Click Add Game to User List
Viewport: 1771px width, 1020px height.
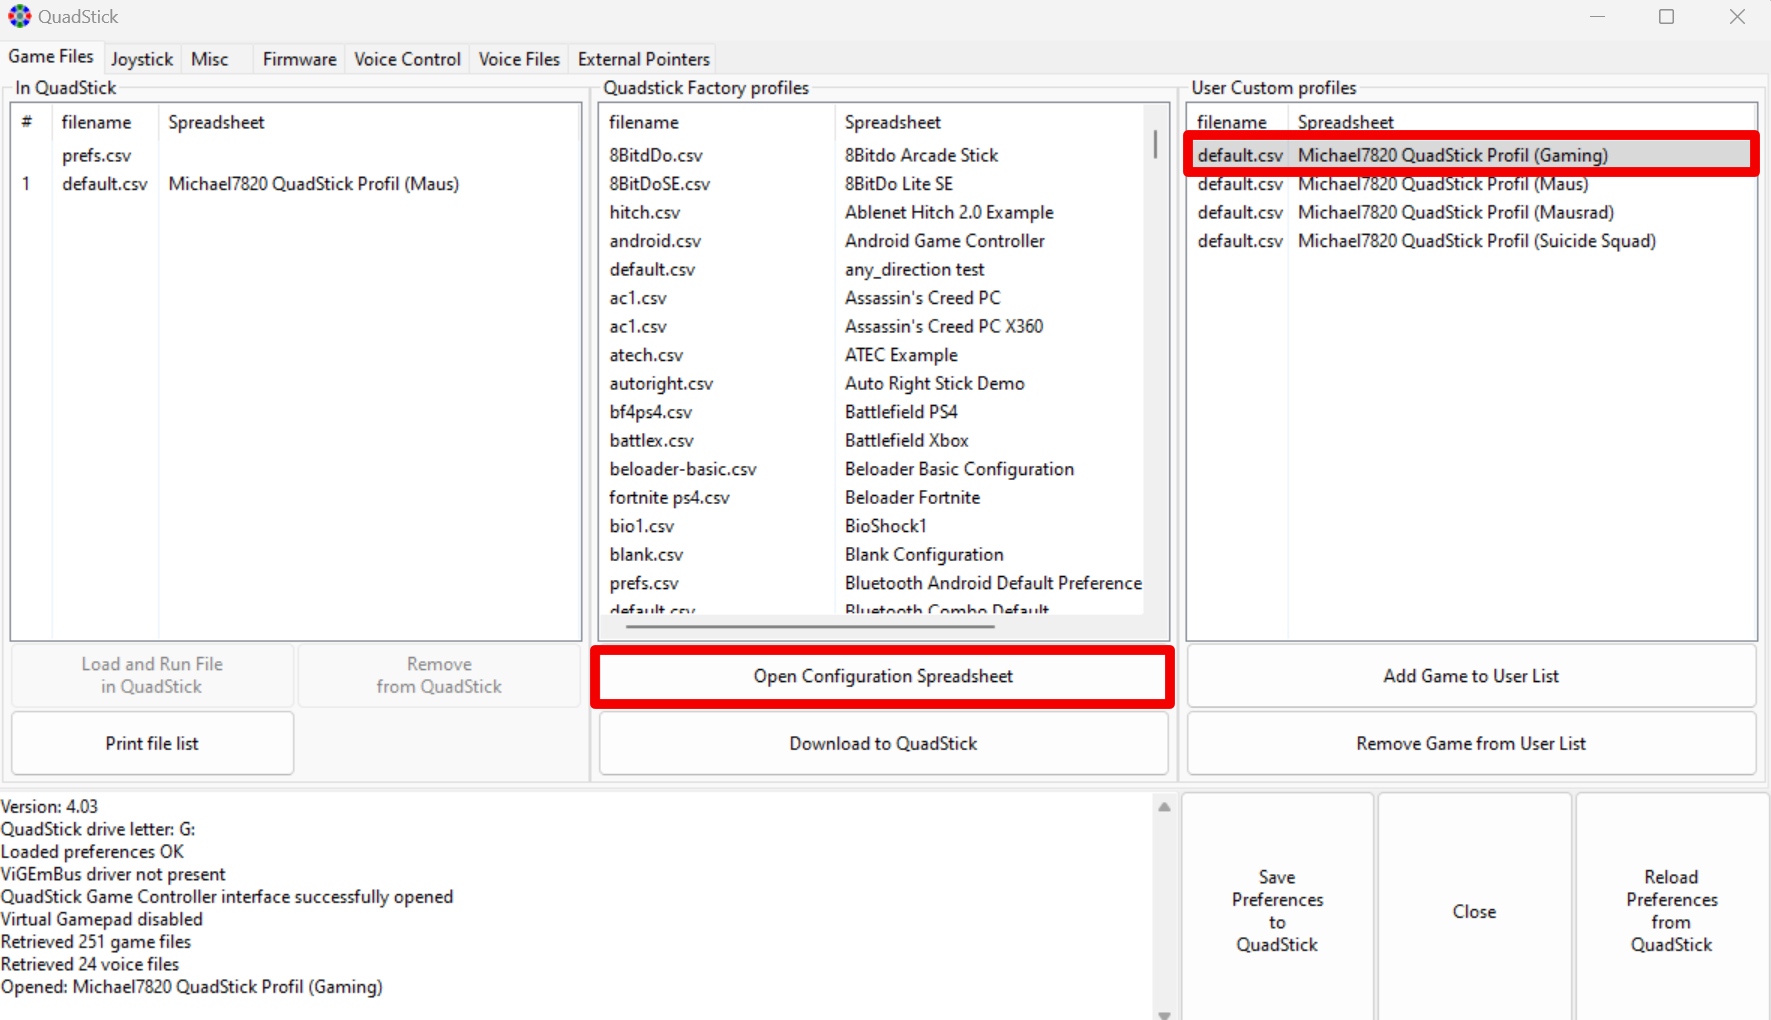click(x=1471, y=676)
